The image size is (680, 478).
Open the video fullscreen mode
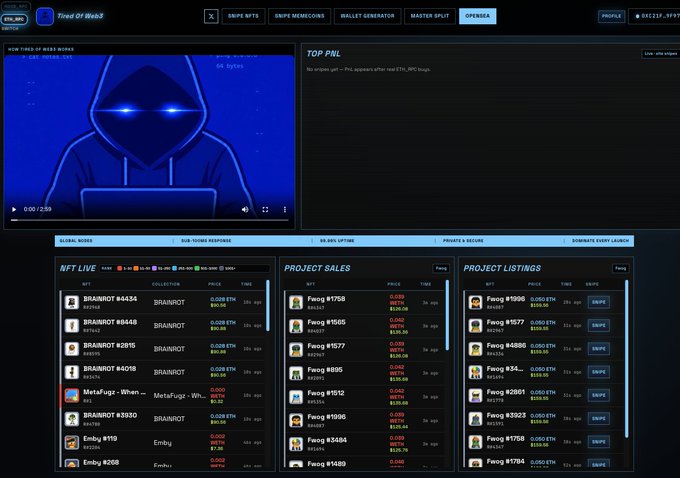pos(265,210)
